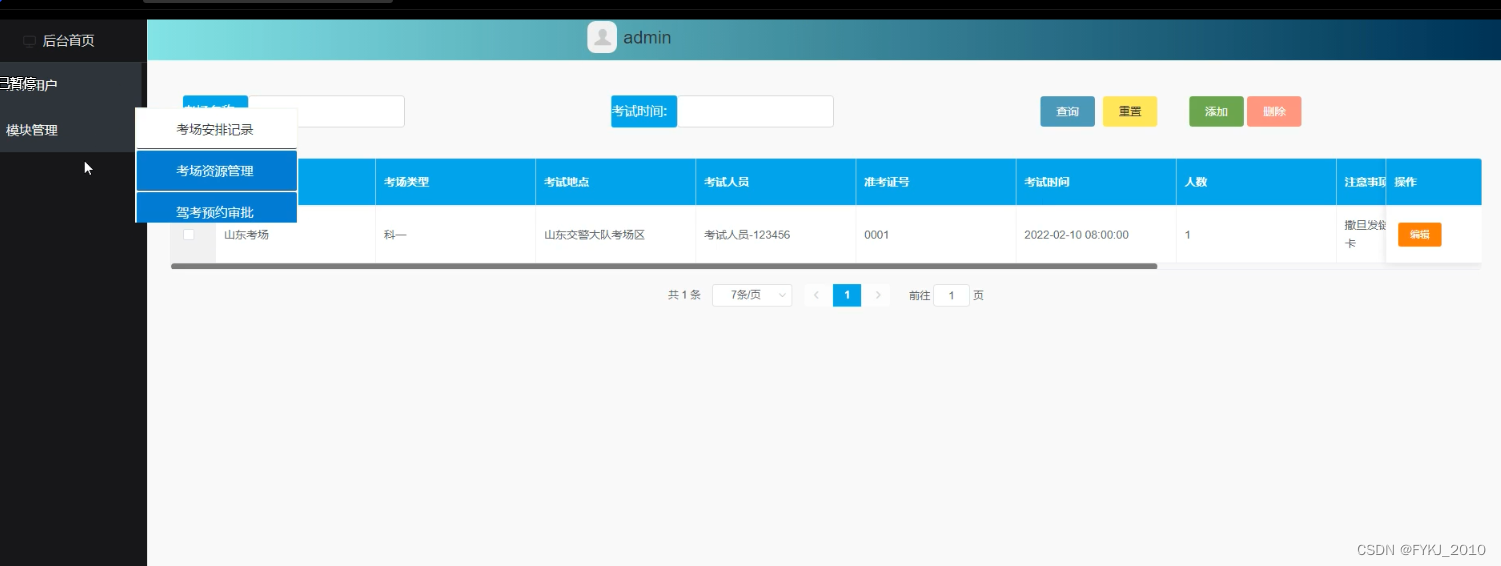Click the monitor icon beside 后台首页
This screenshot has height=566, width=1501.
29,41
